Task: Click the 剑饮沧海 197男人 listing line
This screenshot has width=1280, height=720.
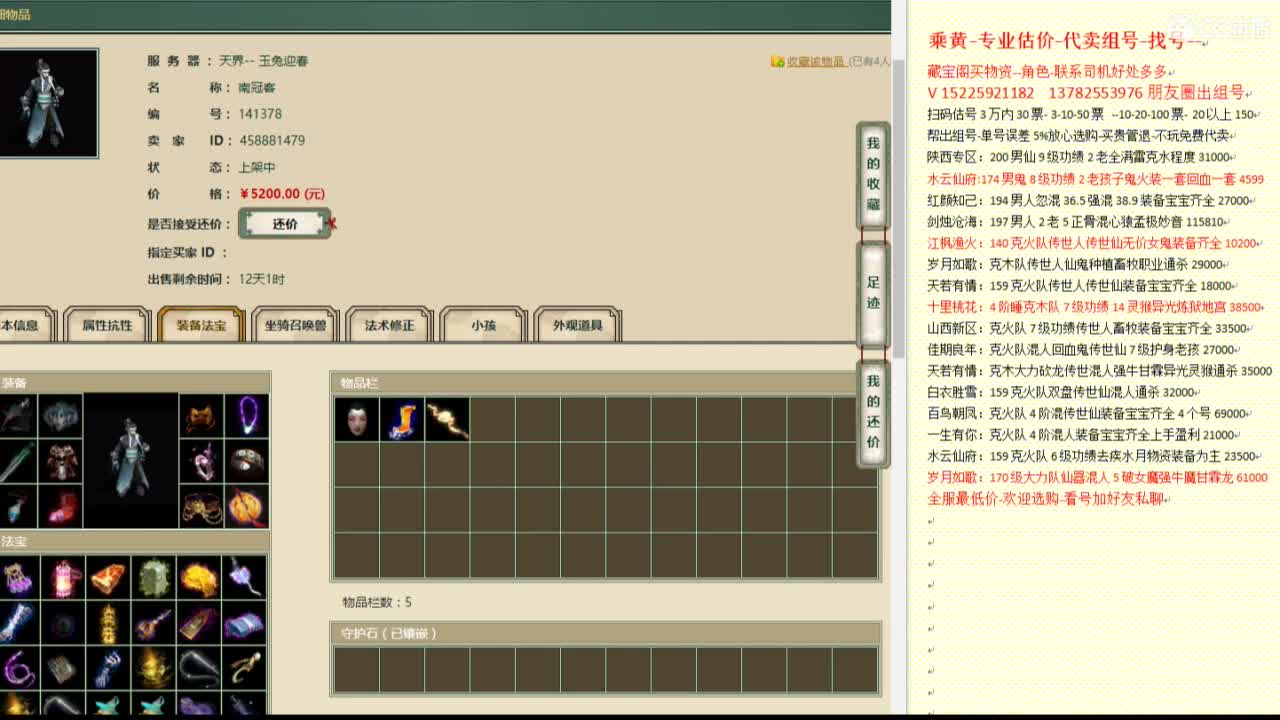Action: (x=1077, y=222)
